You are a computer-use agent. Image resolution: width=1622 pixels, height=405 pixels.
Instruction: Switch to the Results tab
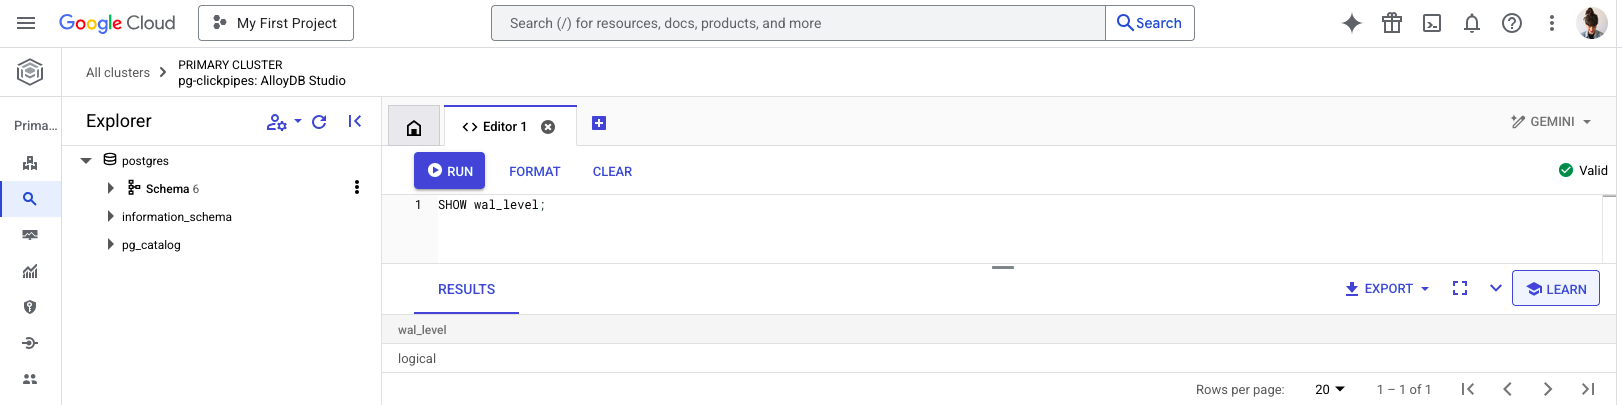(466, 289)
